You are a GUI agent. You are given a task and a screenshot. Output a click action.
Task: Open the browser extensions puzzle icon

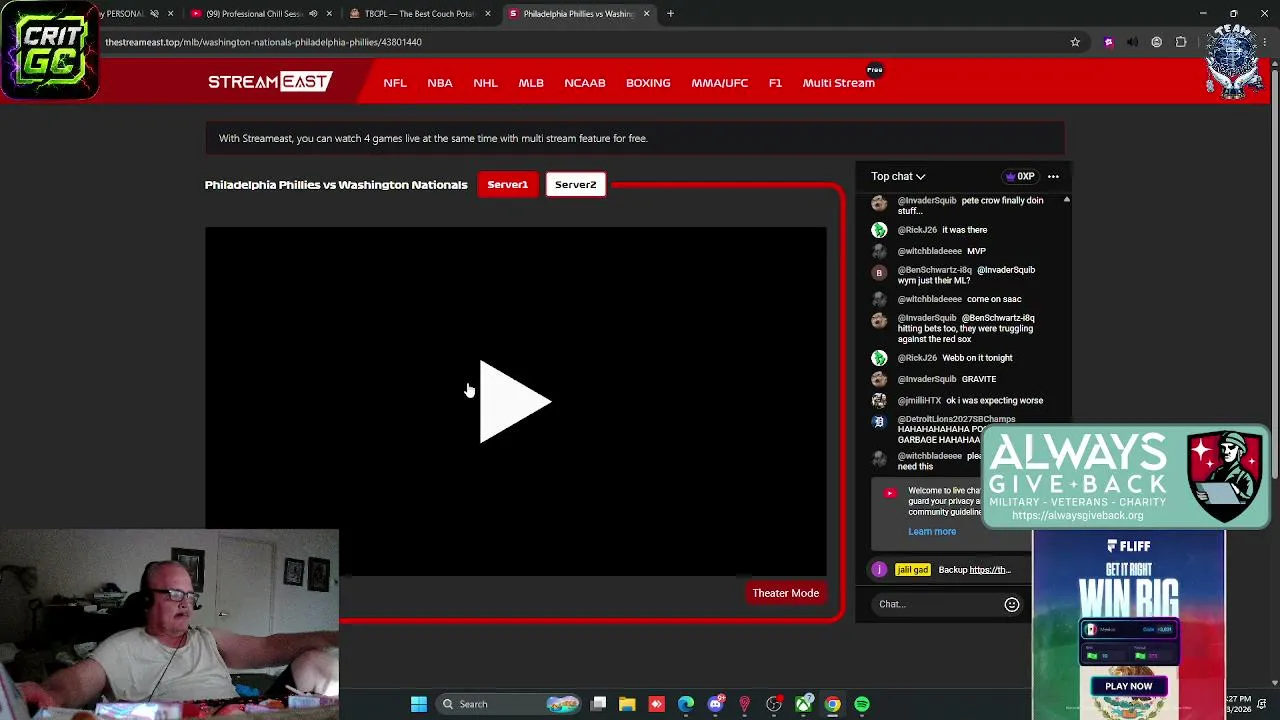click(1181, 42)
